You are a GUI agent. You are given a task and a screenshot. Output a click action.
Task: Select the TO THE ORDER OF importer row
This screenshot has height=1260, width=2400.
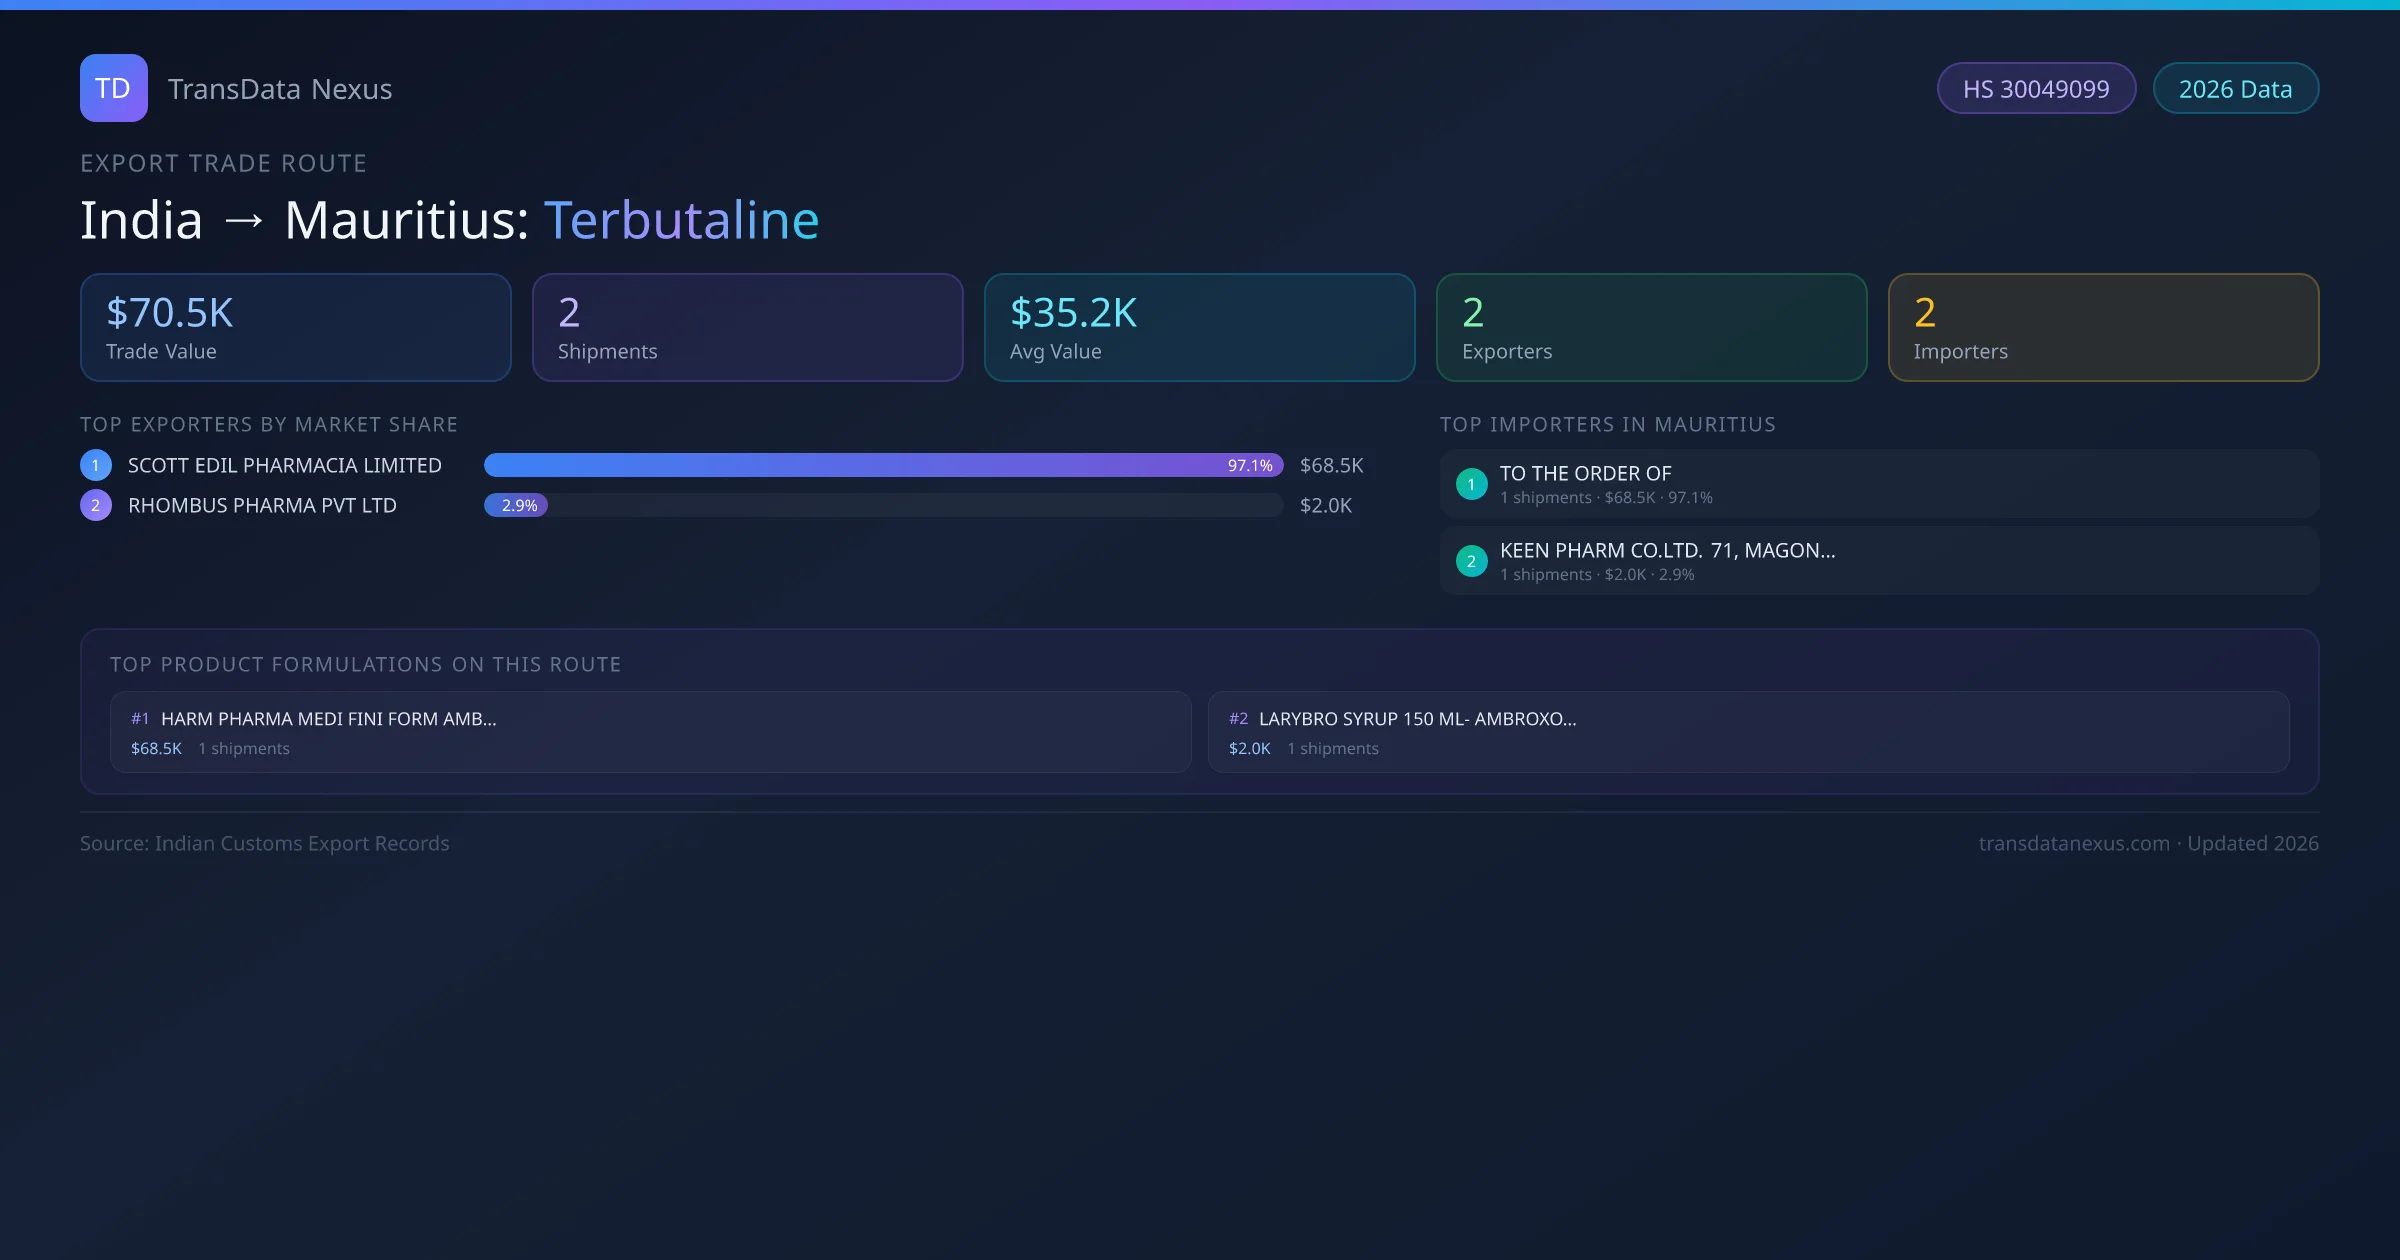click(x=1879, y=484)
